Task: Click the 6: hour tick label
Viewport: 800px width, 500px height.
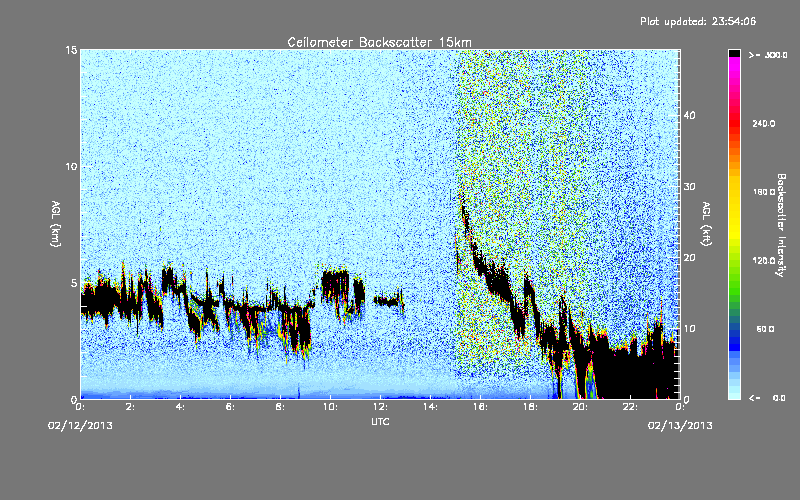Action: point(231,407)
